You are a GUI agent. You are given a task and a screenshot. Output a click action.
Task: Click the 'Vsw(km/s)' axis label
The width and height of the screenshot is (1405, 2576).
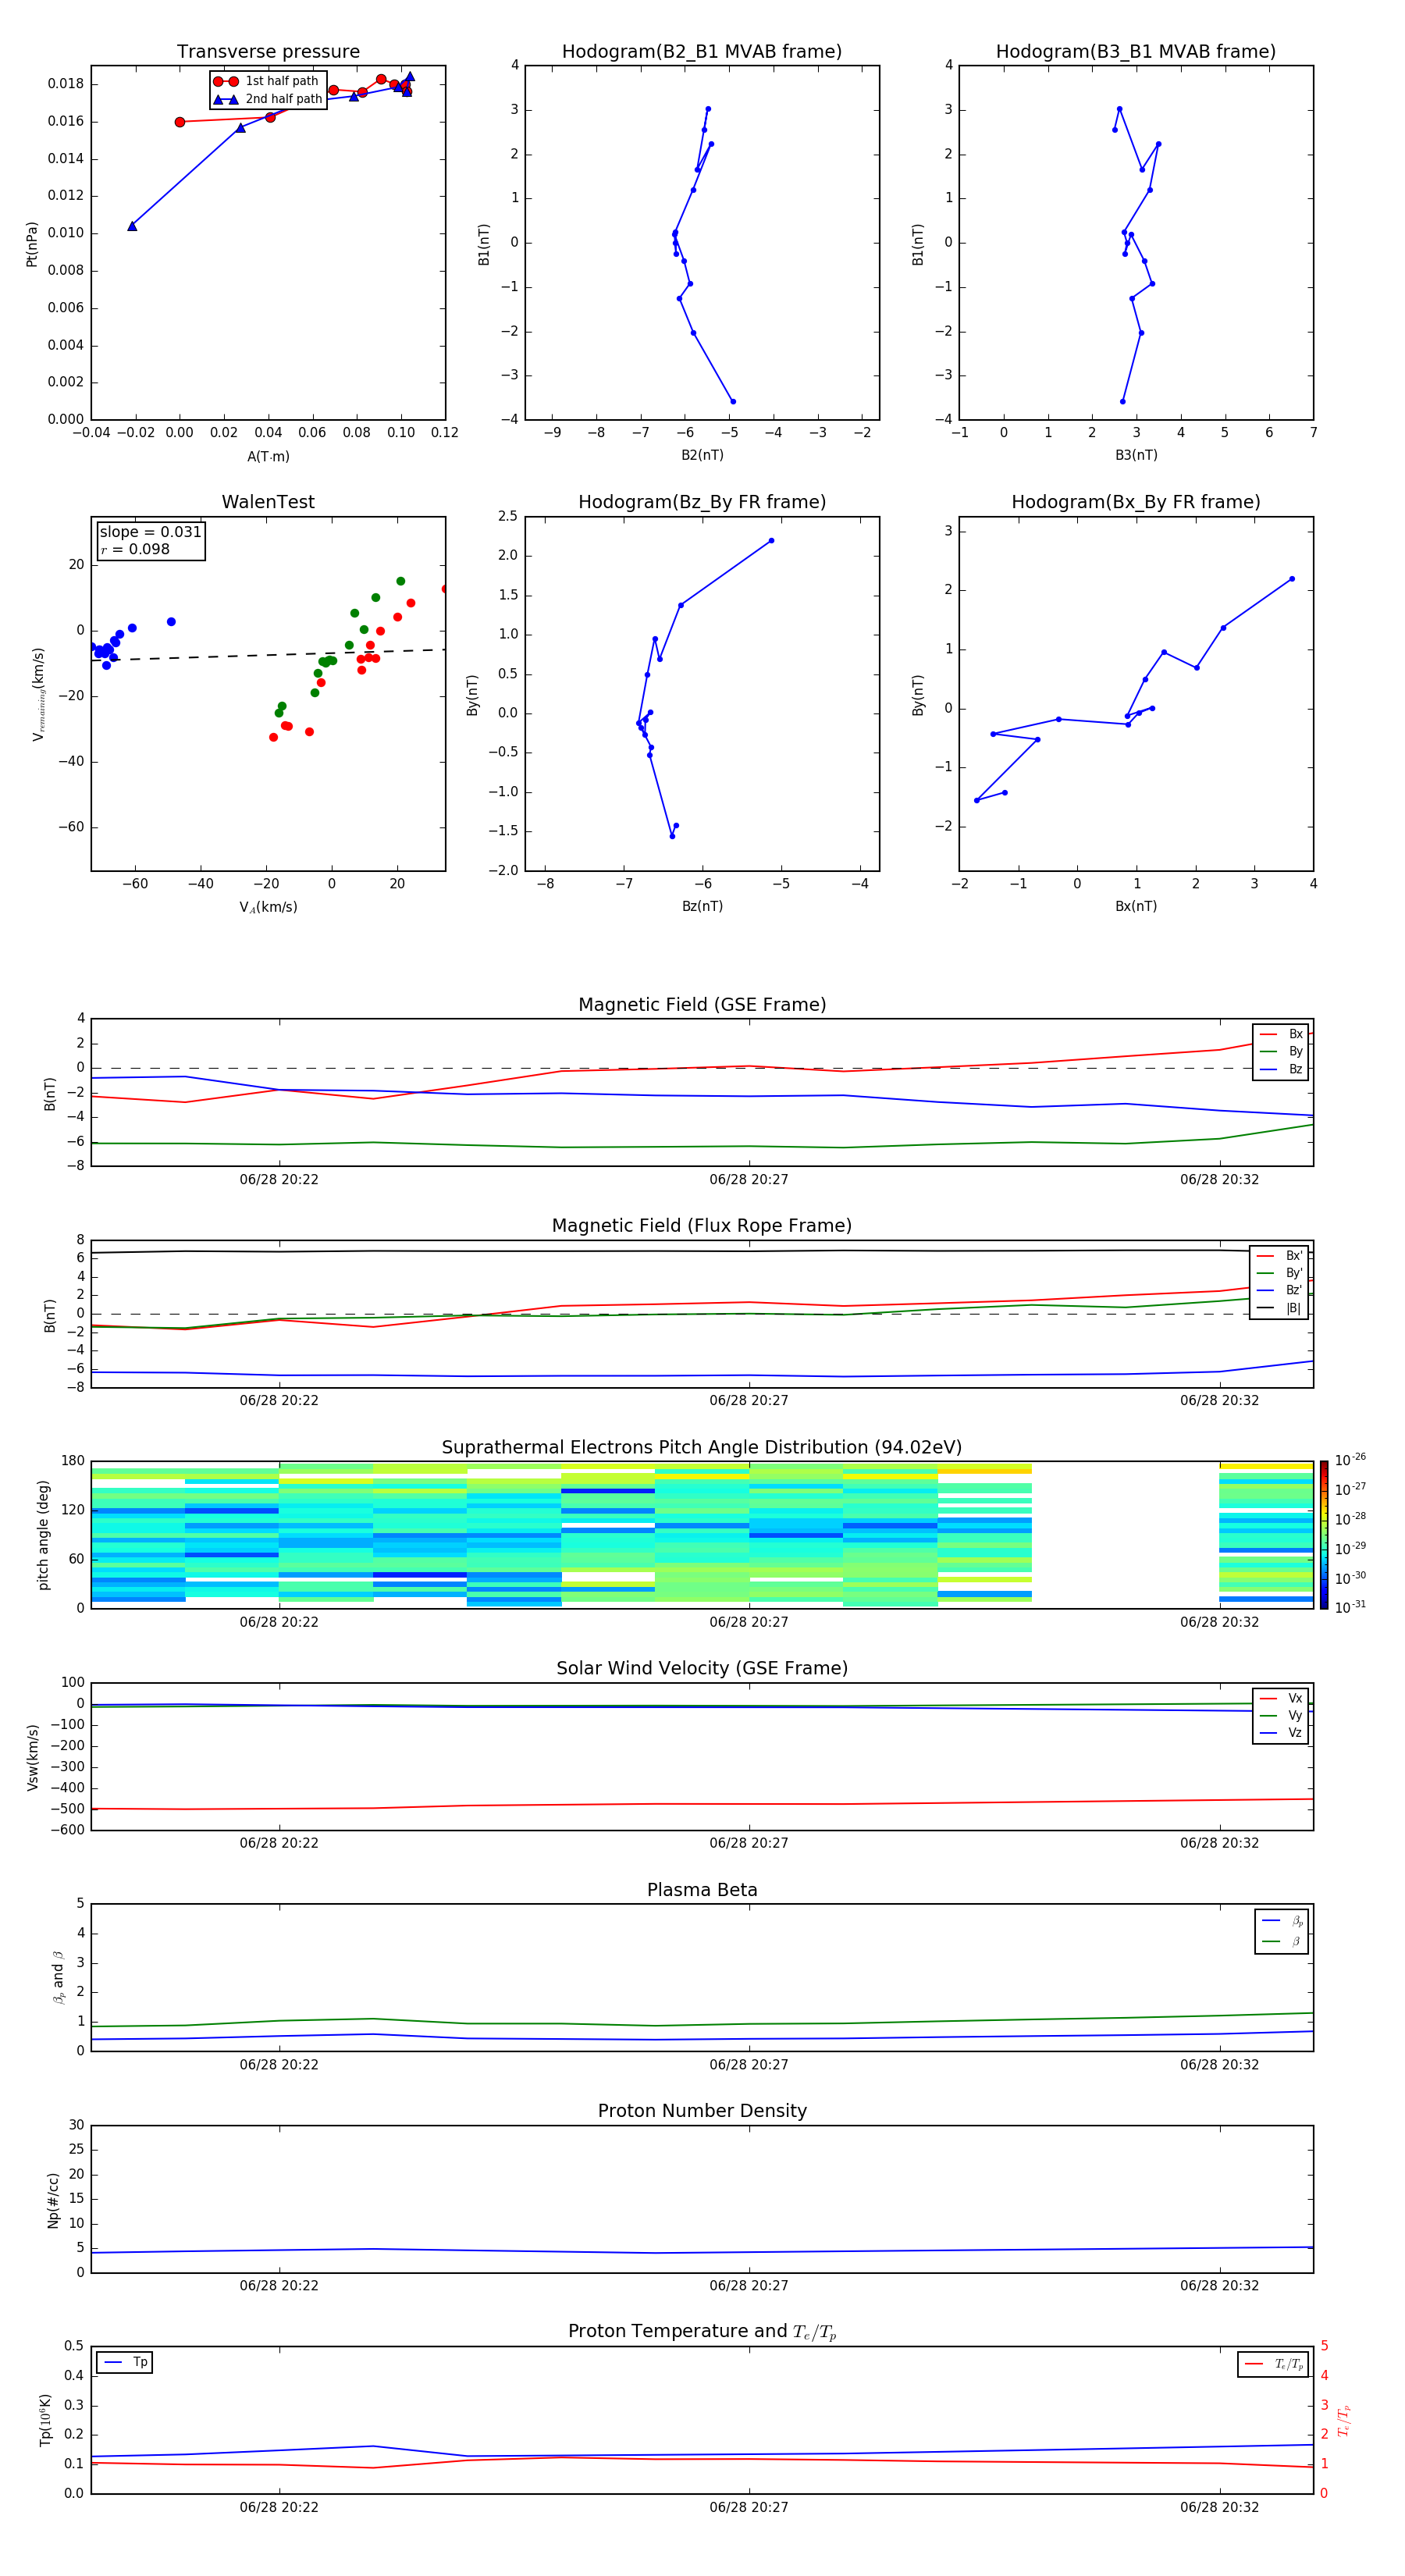click(33, 1757)
